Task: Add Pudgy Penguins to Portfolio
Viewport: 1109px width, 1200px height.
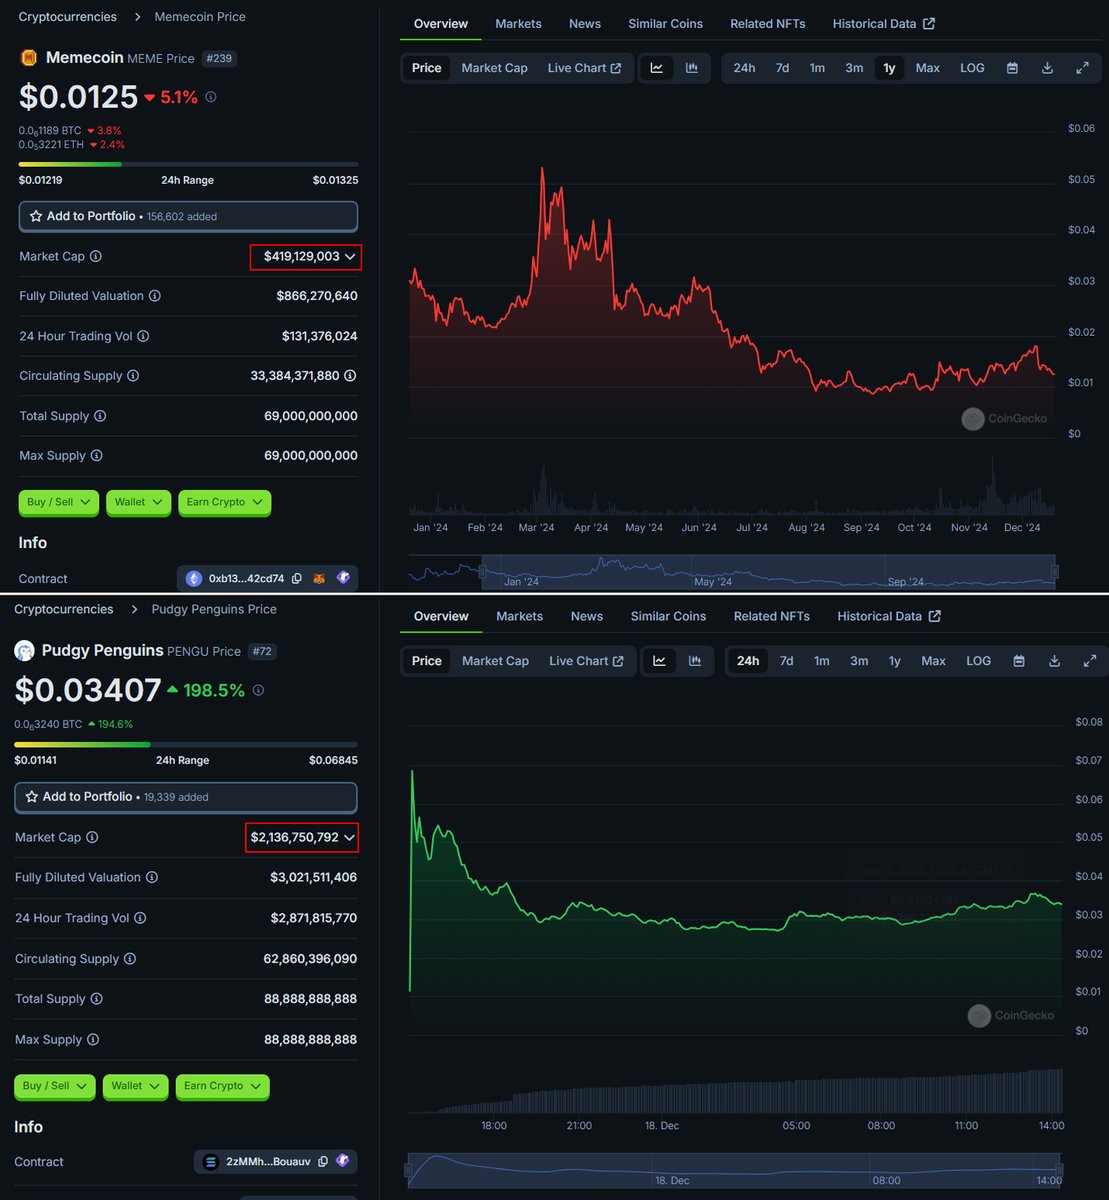Action: point(186,797)
